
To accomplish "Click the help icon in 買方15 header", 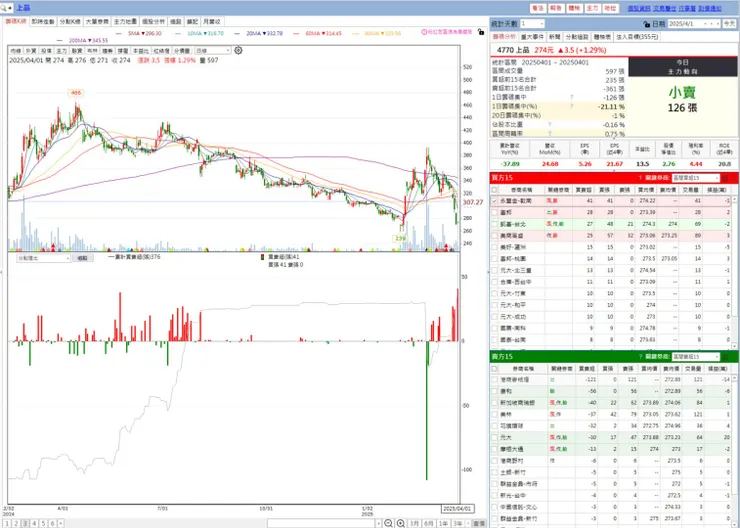I will 640,178.
